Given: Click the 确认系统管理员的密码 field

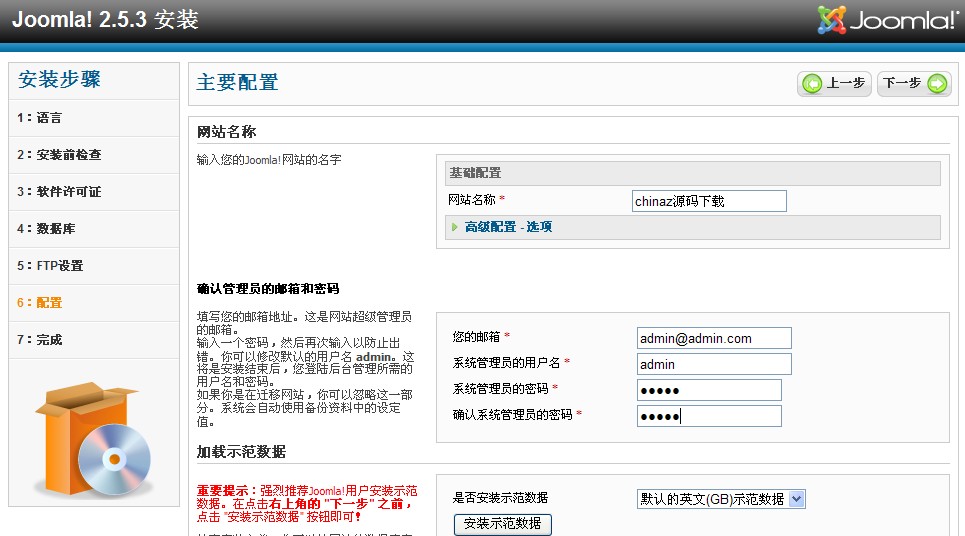Looking at the screenshot, I should pyautogui.click(x=709, y=416).
